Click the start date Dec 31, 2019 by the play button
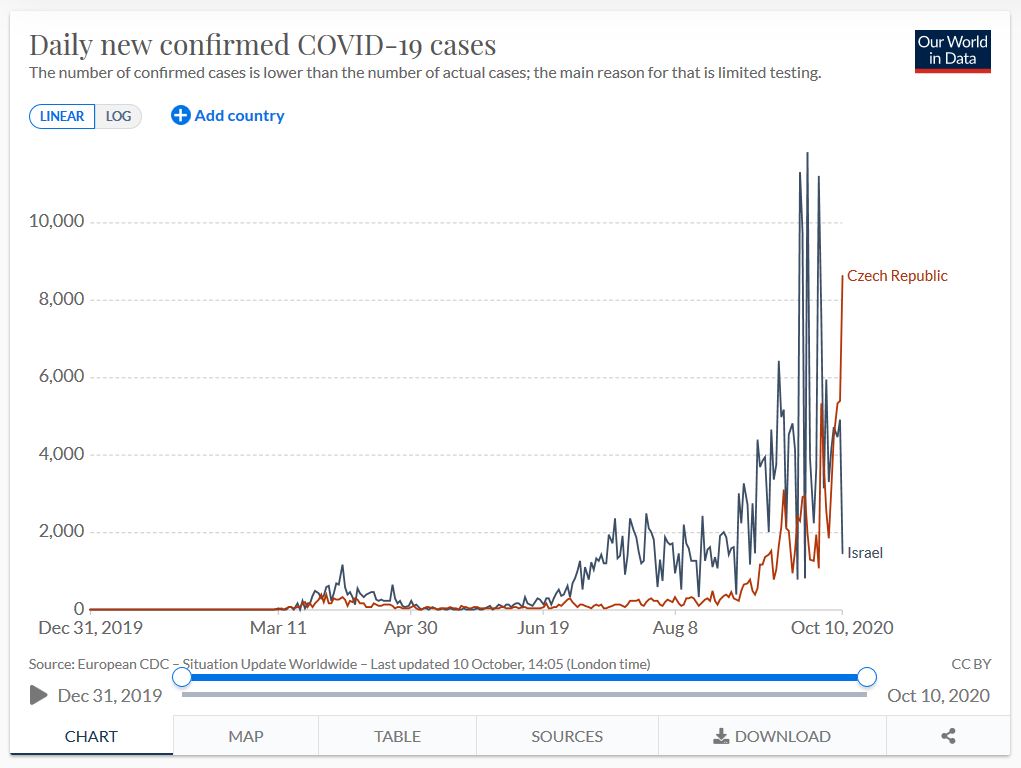Screen dimensions: 1021x768 110,695
